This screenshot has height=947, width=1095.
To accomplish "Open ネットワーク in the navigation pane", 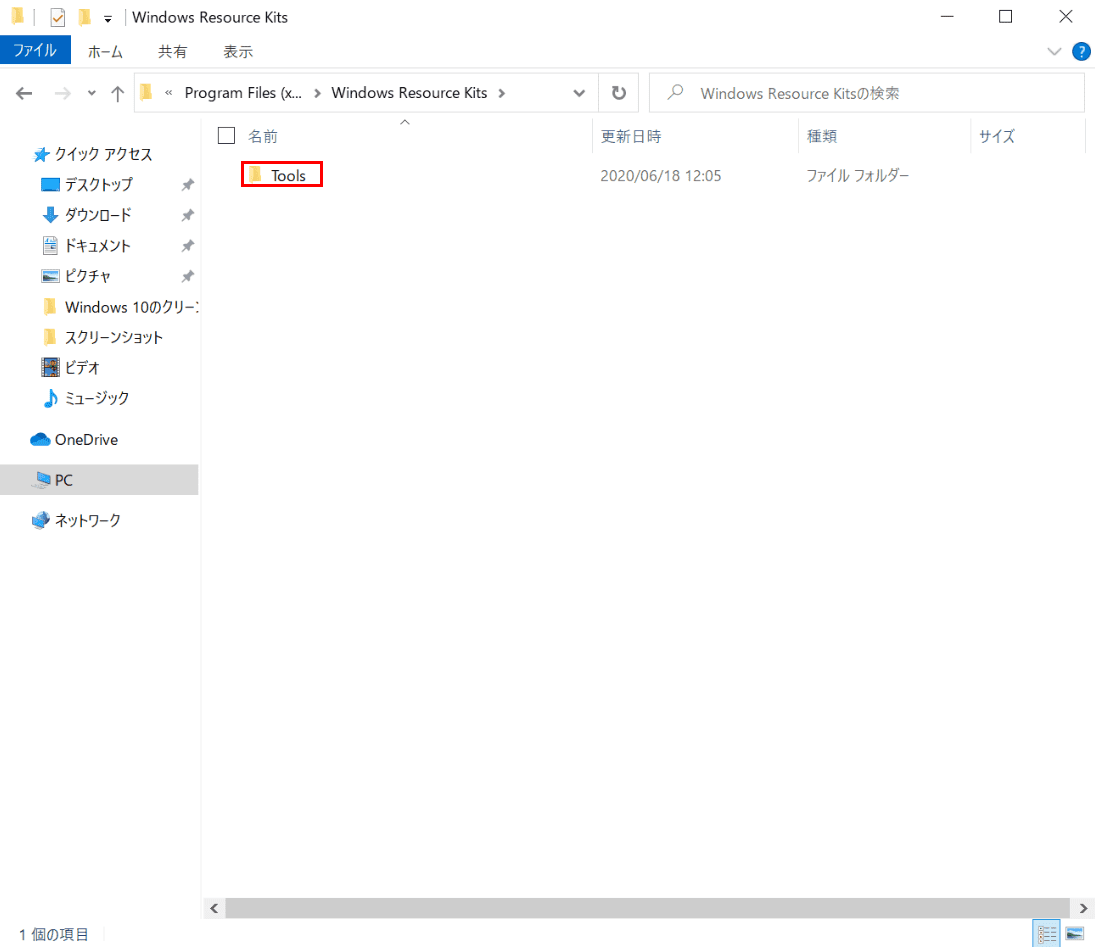I will pyautogui.click(x=88, y=520).
